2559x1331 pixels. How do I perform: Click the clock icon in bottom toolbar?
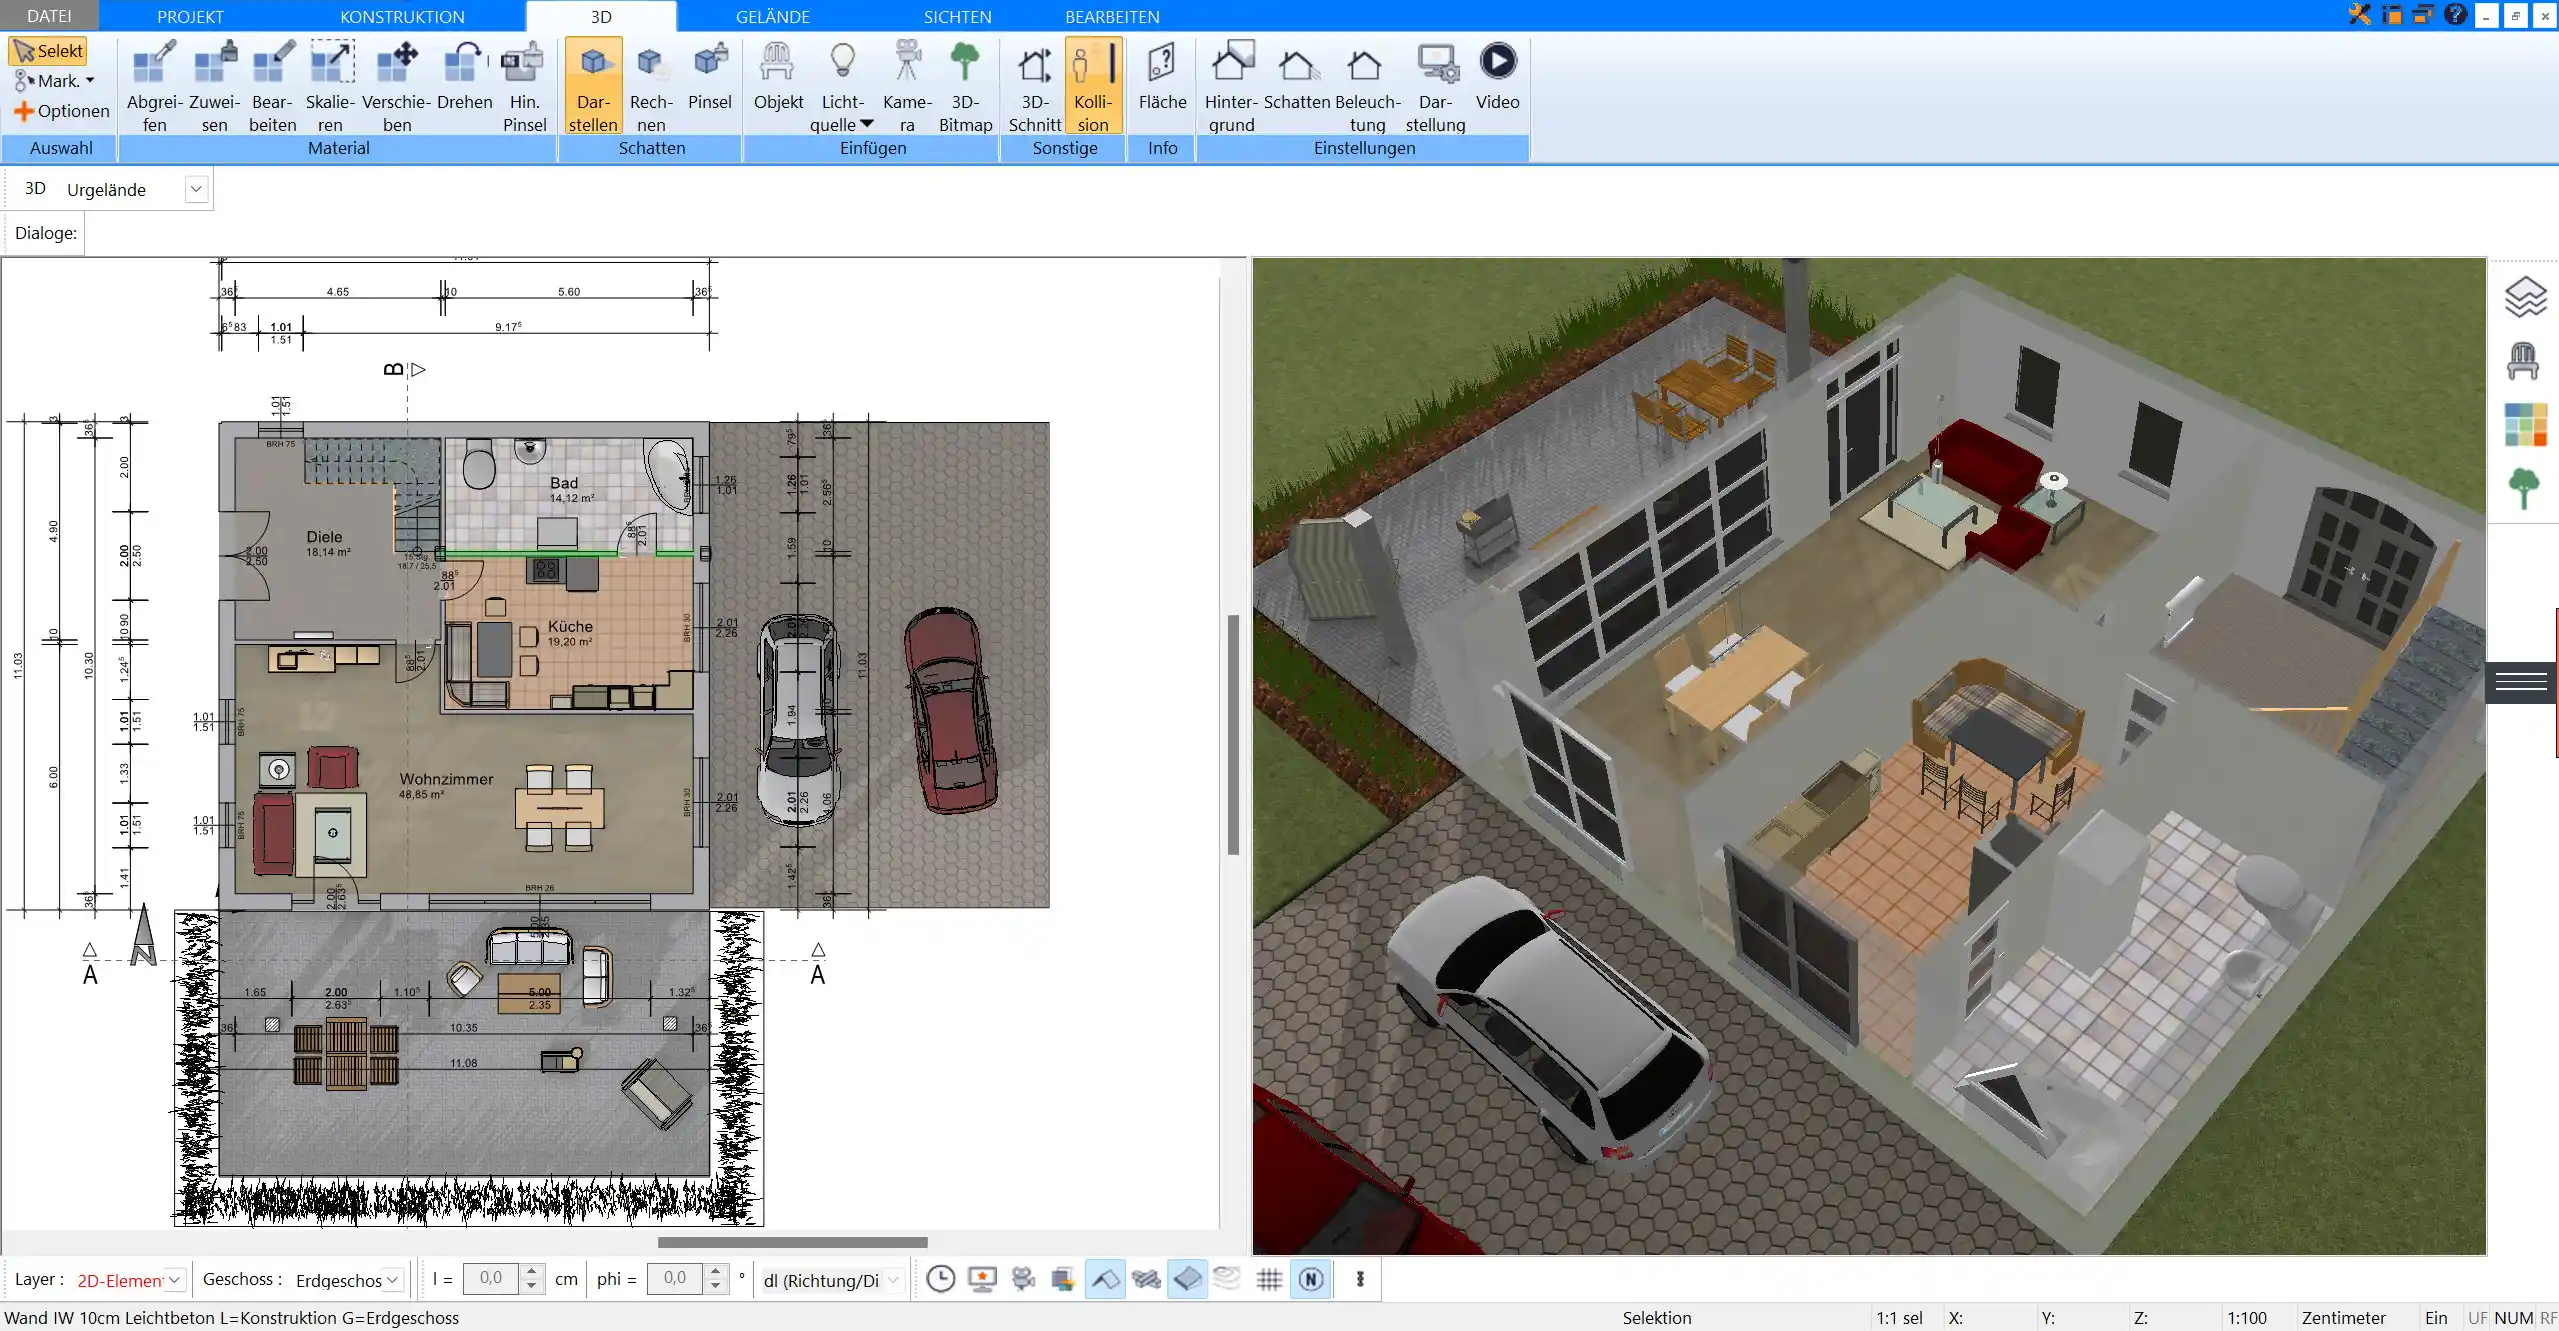[940, 1279]
